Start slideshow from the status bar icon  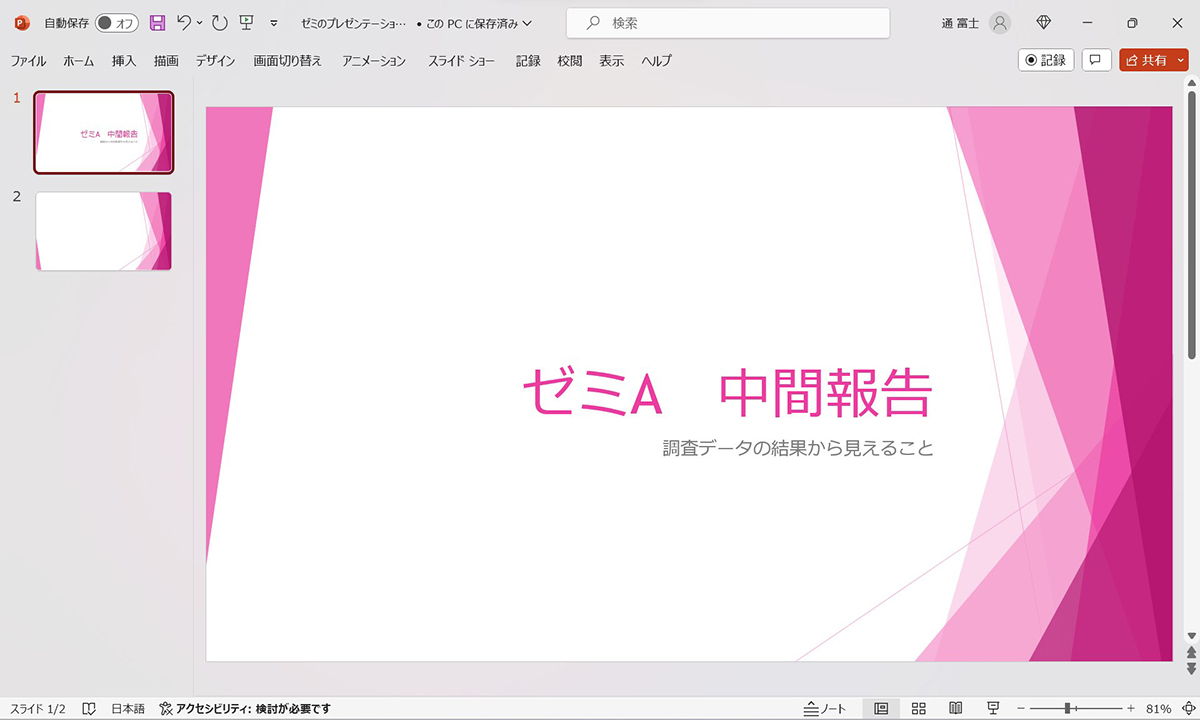coord(992,709)
